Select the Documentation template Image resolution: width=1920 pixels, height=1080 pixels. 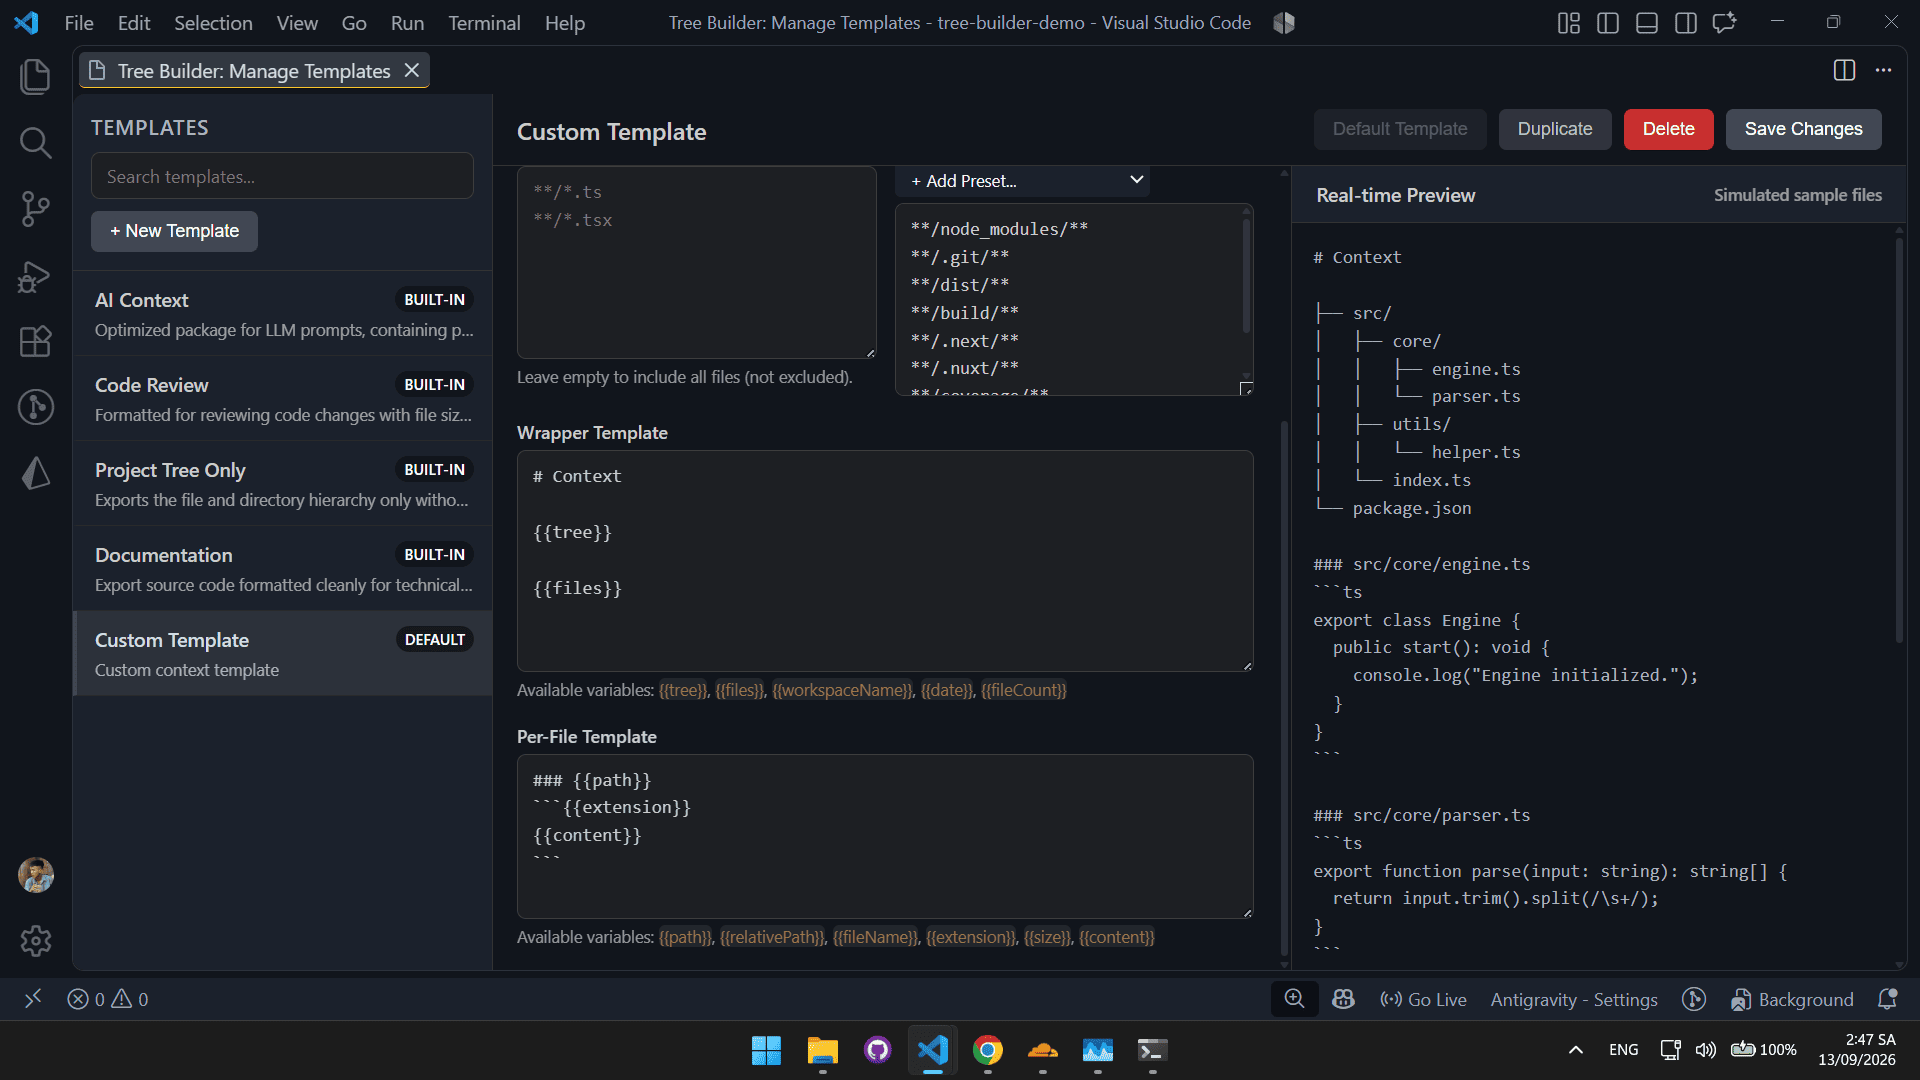coord(283,569)
